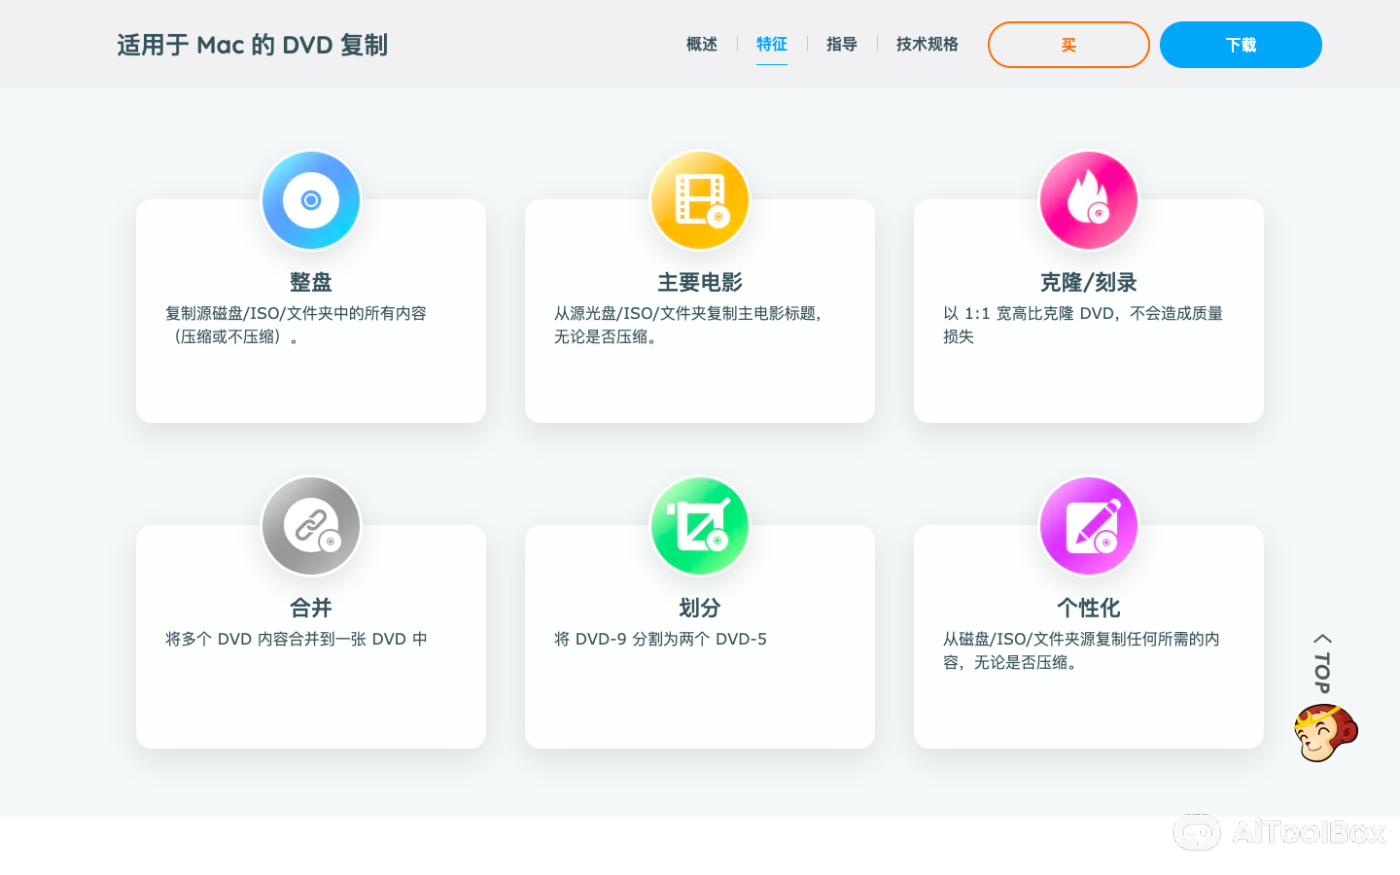Click the blue 下载 button
The image size is (1400, 875).
1240,44
